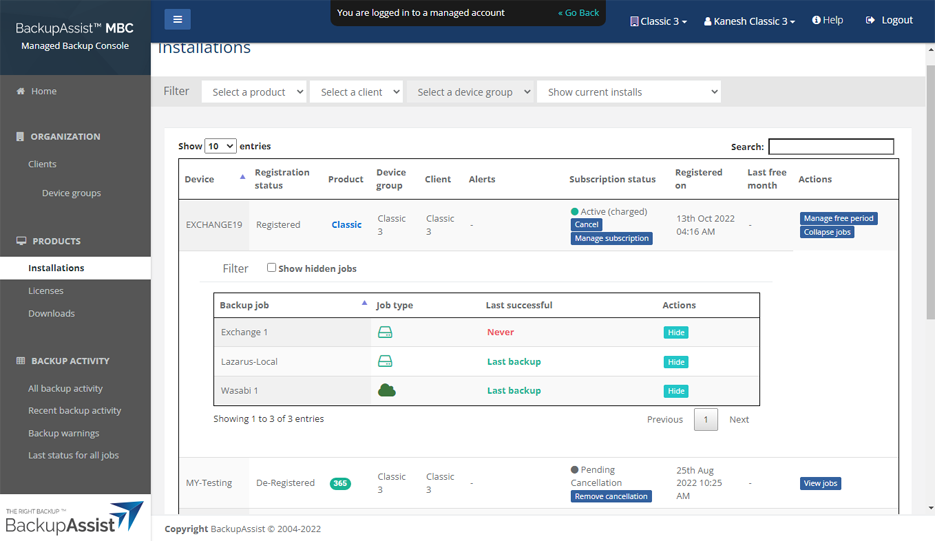Screen dimensions: 935x541
Task: Open the Show entries count dropdown
Action: coord(220,146)
